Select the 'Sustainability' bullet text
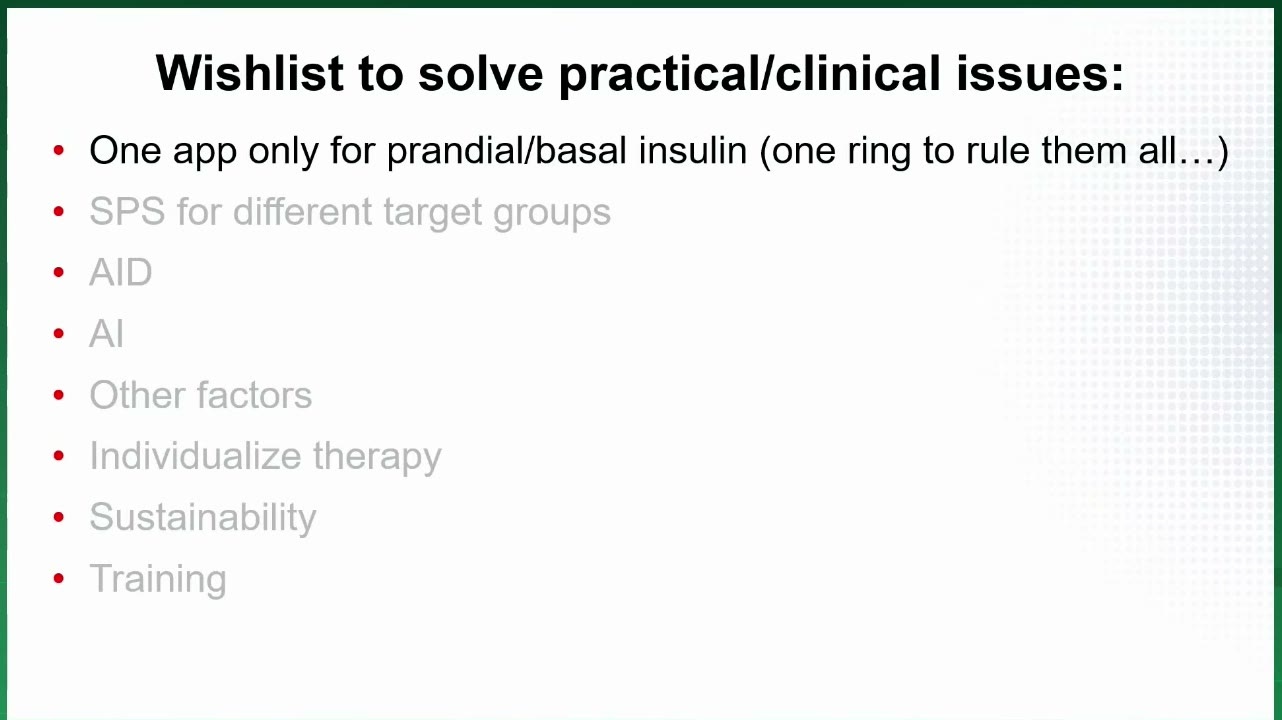 202,517
